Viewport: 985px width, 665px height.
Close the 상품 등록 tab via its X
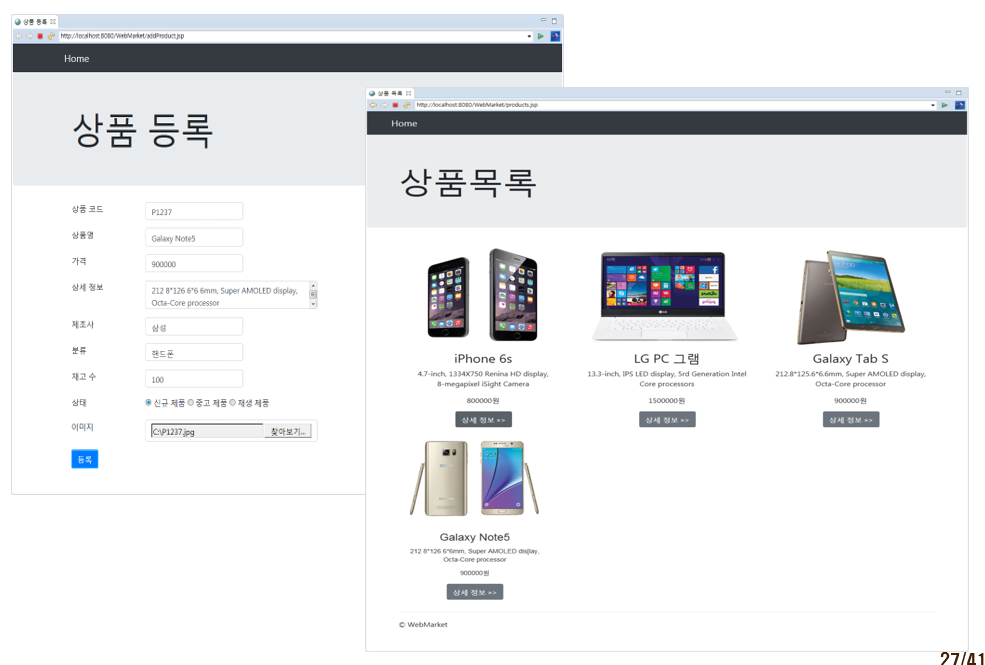(x=53, y=22)
